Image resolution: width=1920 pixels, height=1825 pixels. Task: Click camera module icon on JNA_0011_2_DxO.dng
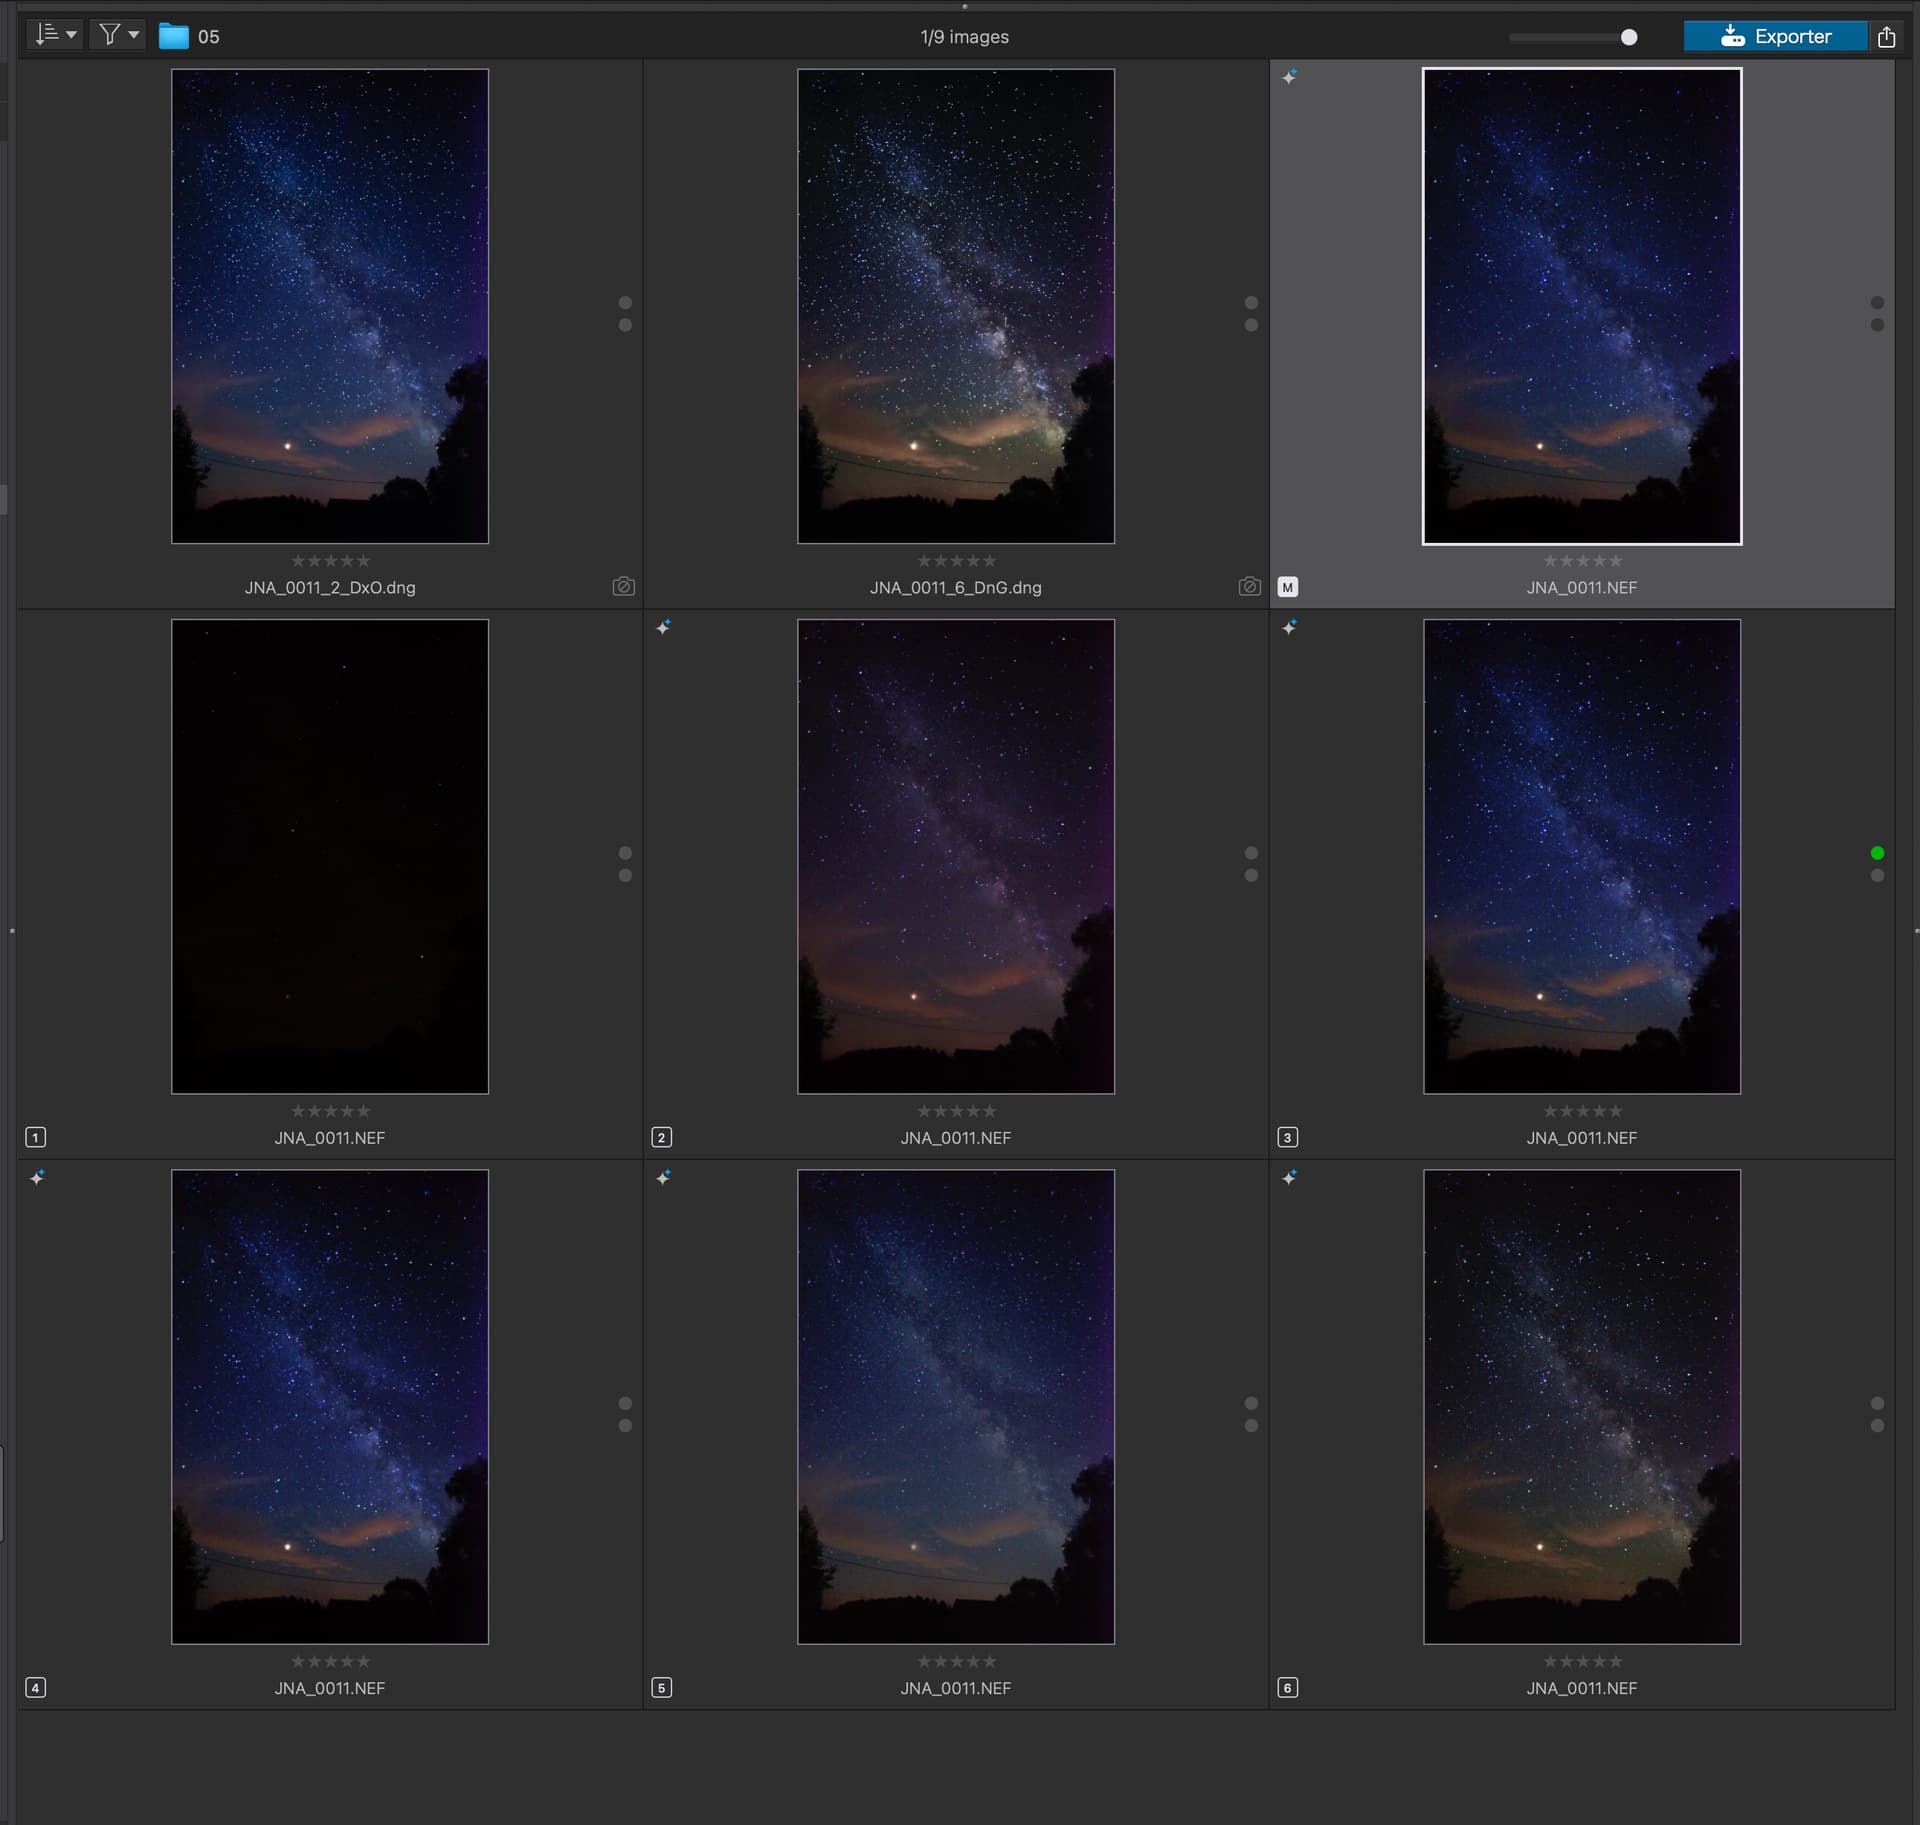coord(624,586)
